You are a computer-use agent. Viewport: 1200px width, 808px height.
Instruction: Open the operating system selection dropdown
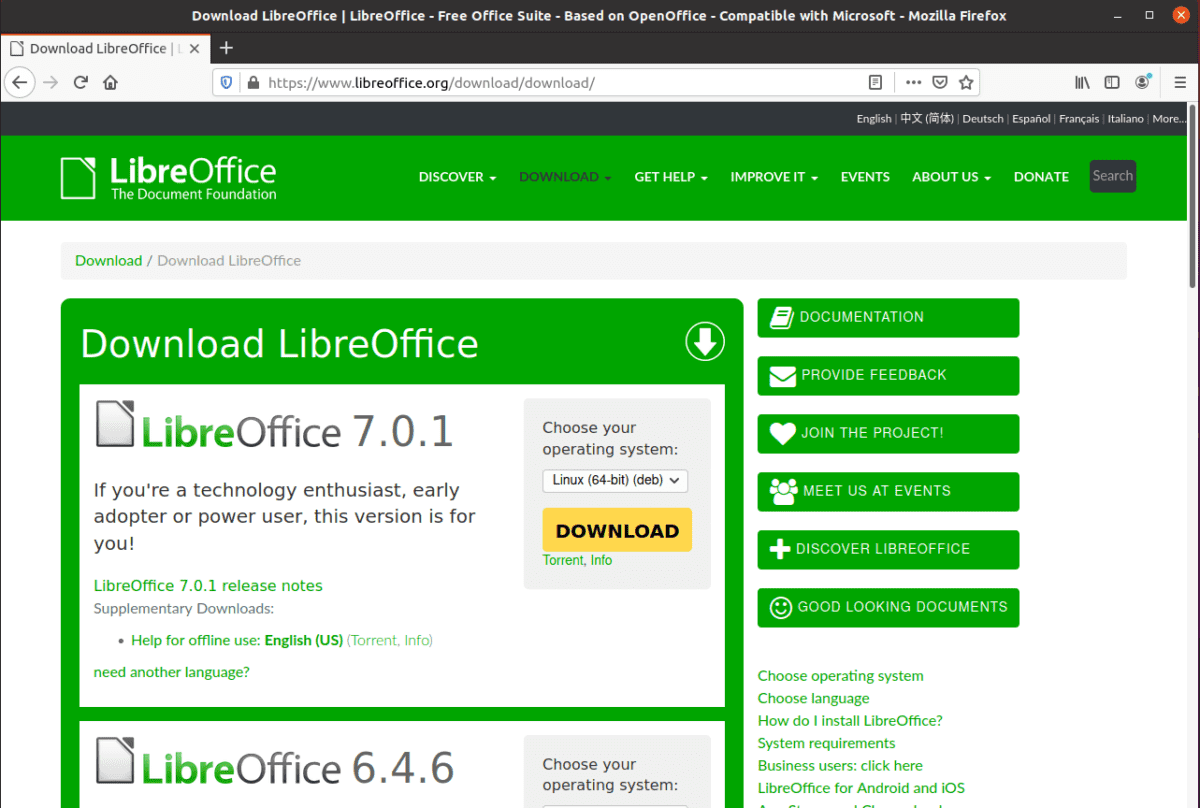coord(614,481)
